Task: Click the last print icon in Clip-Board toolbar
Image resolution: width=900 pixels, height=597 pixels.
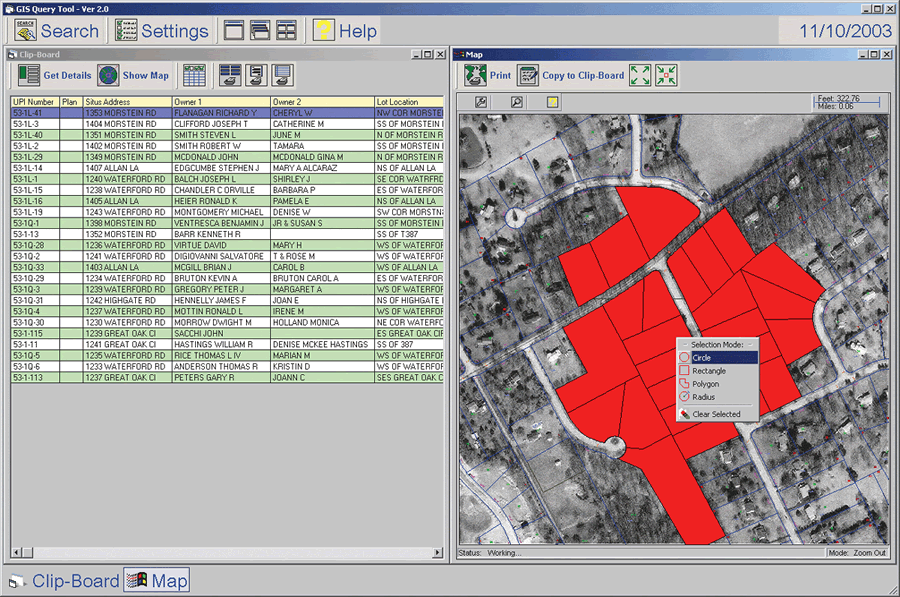Action: tap(283, 75)
